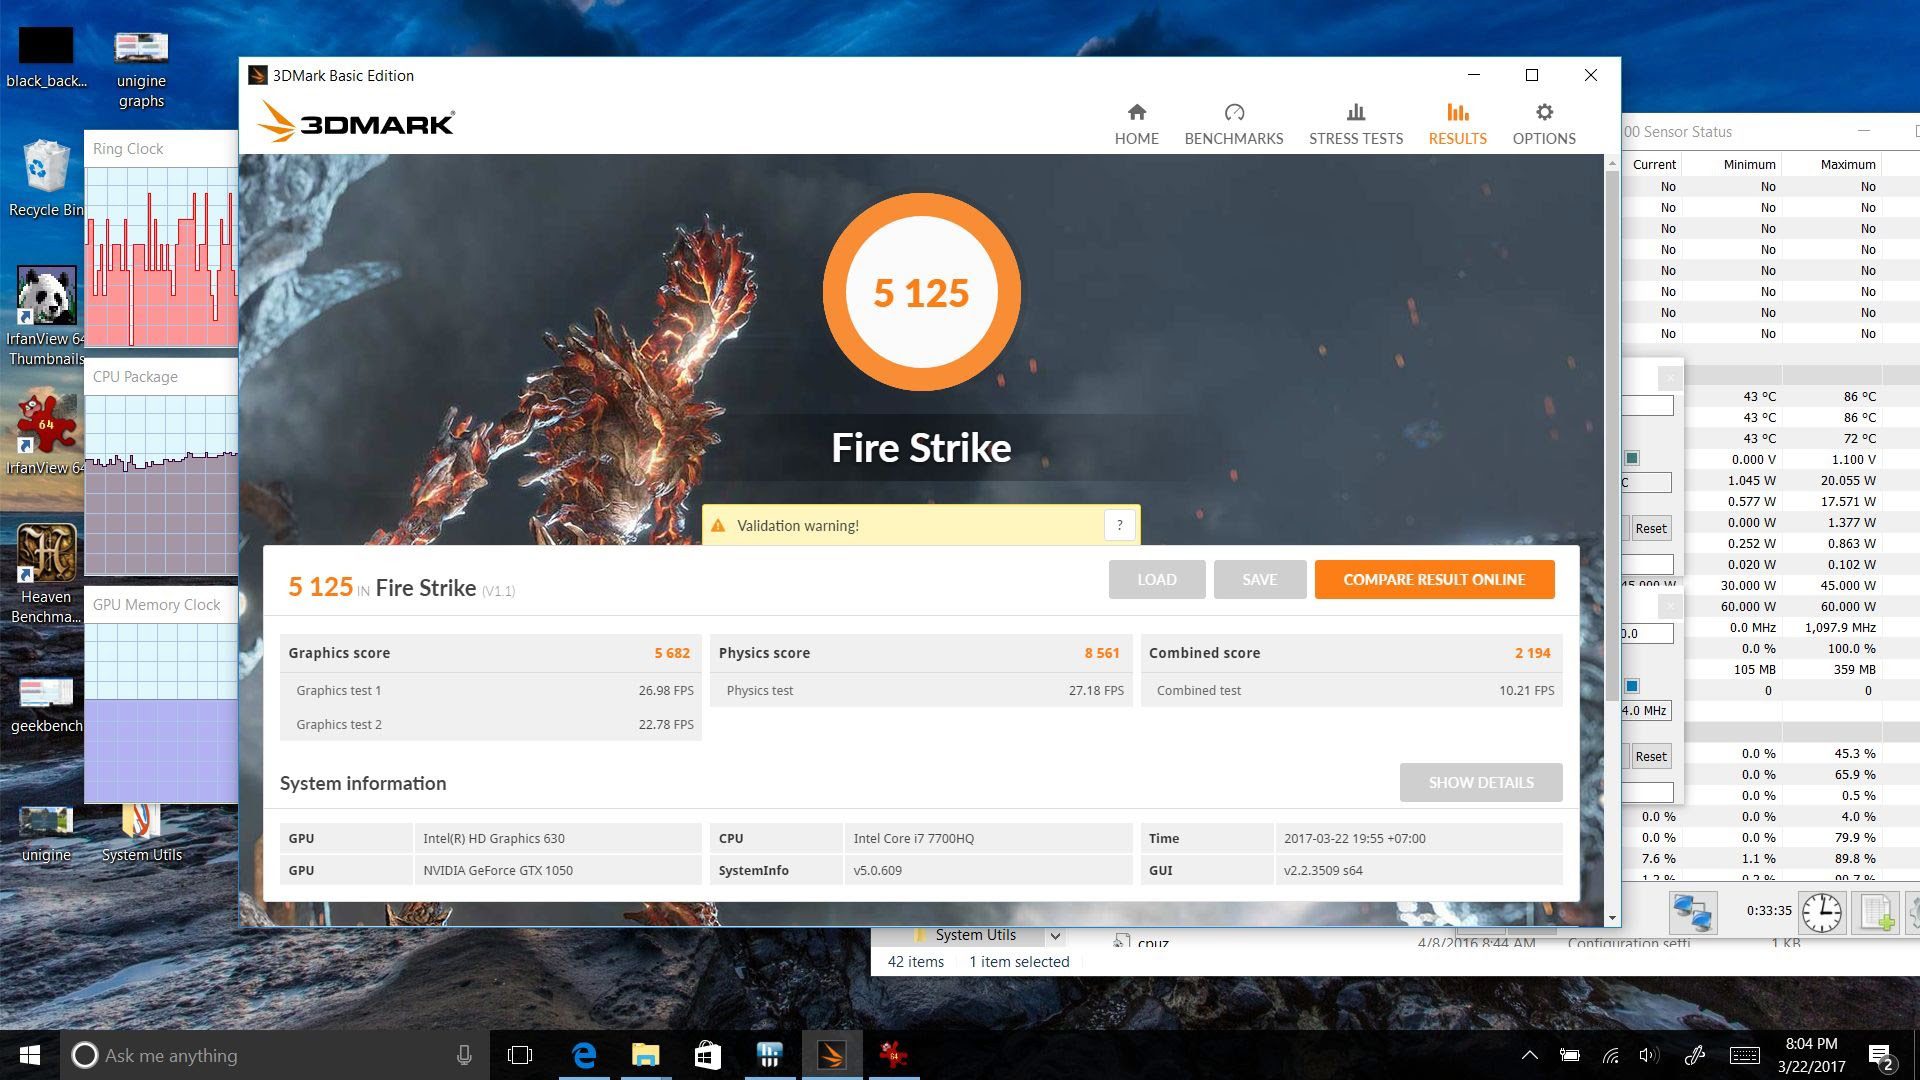Open the OPTIONS tab
Screen dimensions: 1920x1080
[x=1543, y=124]
